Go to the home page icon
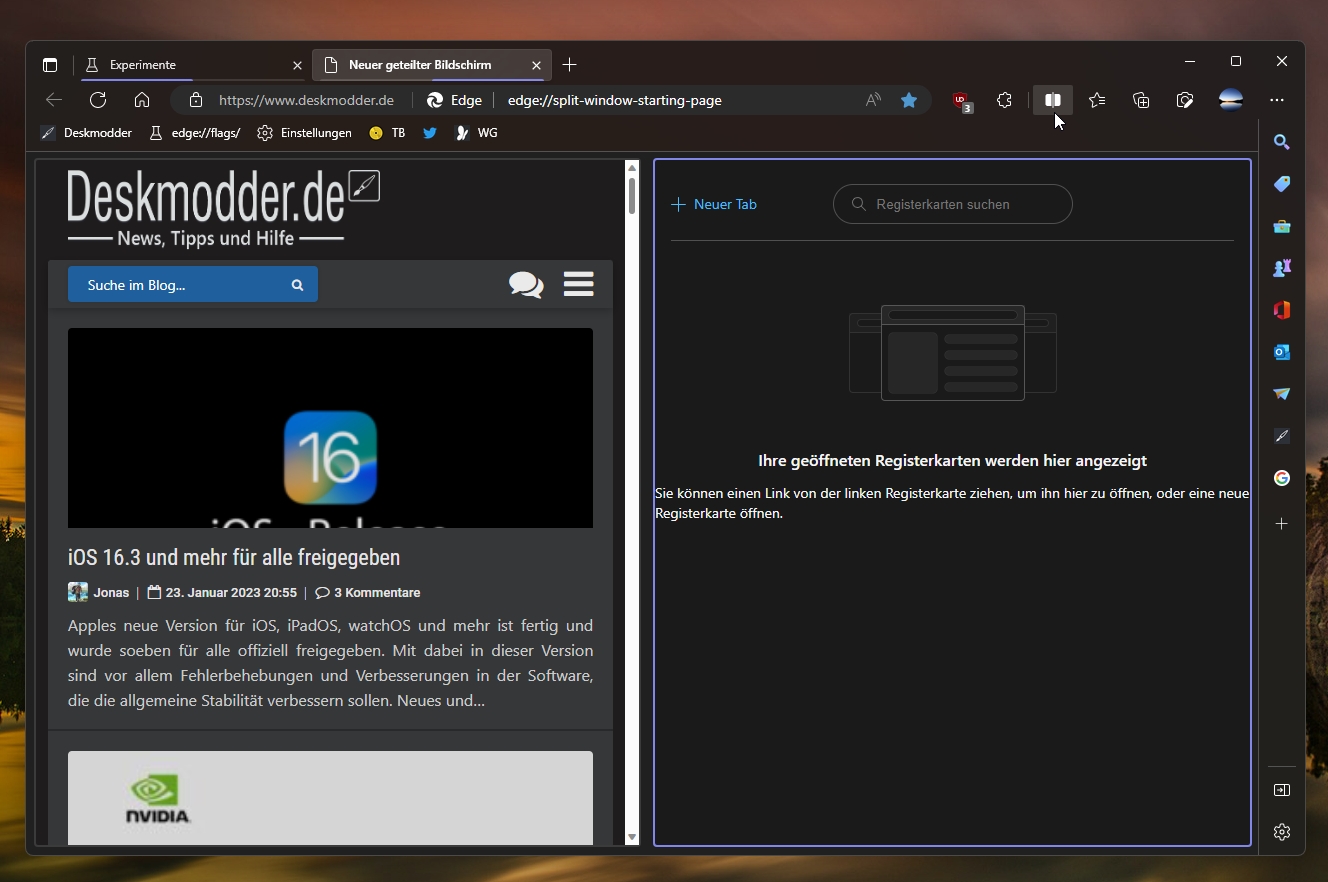 click(x=142, y=100)
